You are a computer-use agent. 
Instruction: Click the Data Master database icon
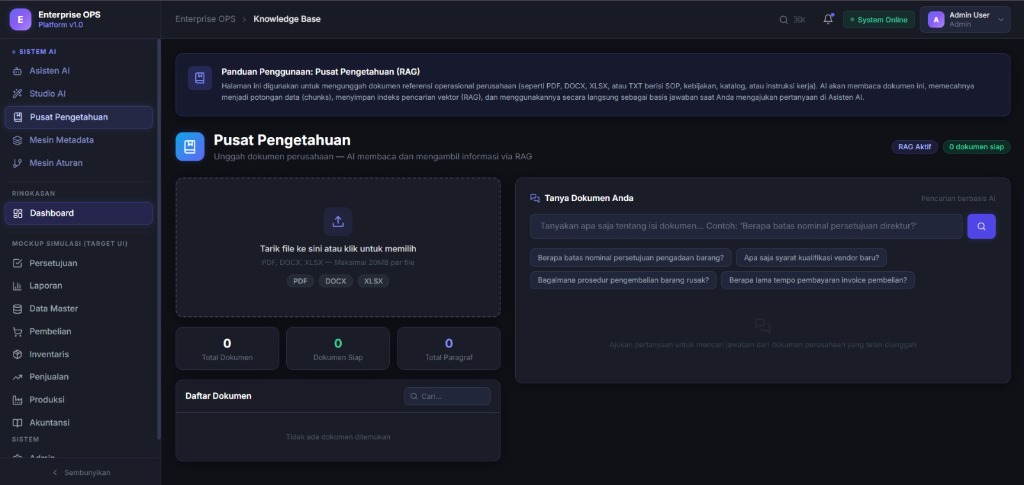point(18,309)
